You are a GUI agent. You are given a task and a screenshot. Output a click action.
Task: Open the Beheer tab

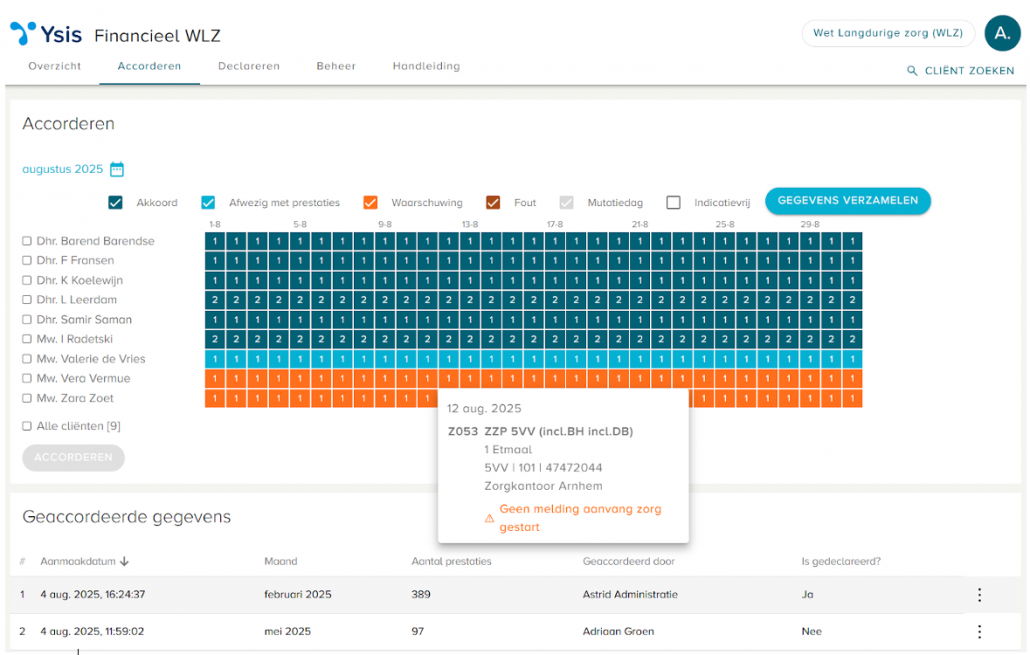pos(336,66)
